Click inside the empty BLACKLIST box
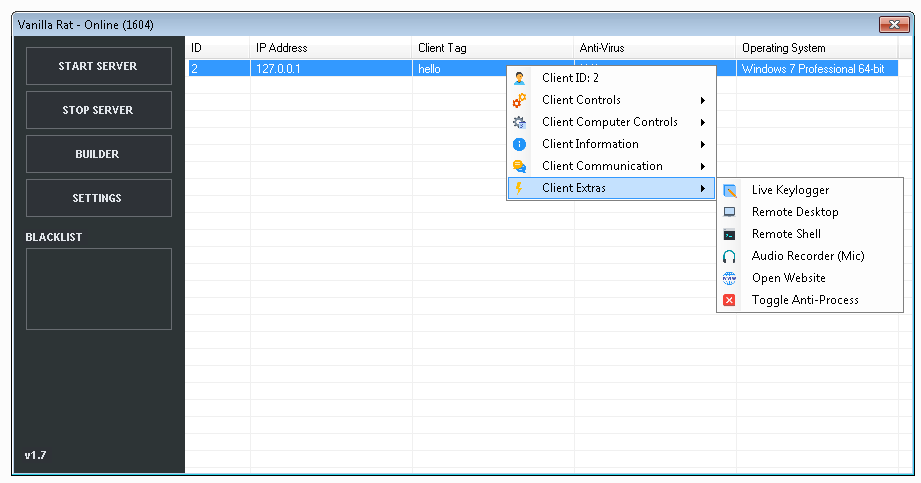 coord(98,289)
